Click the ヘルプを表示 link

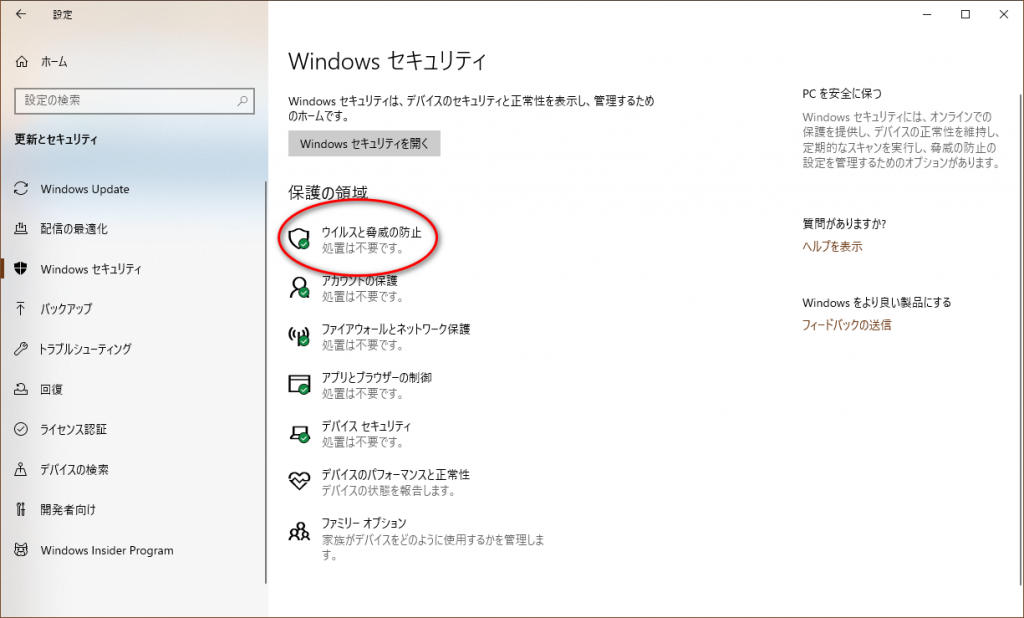coord(832,246)
